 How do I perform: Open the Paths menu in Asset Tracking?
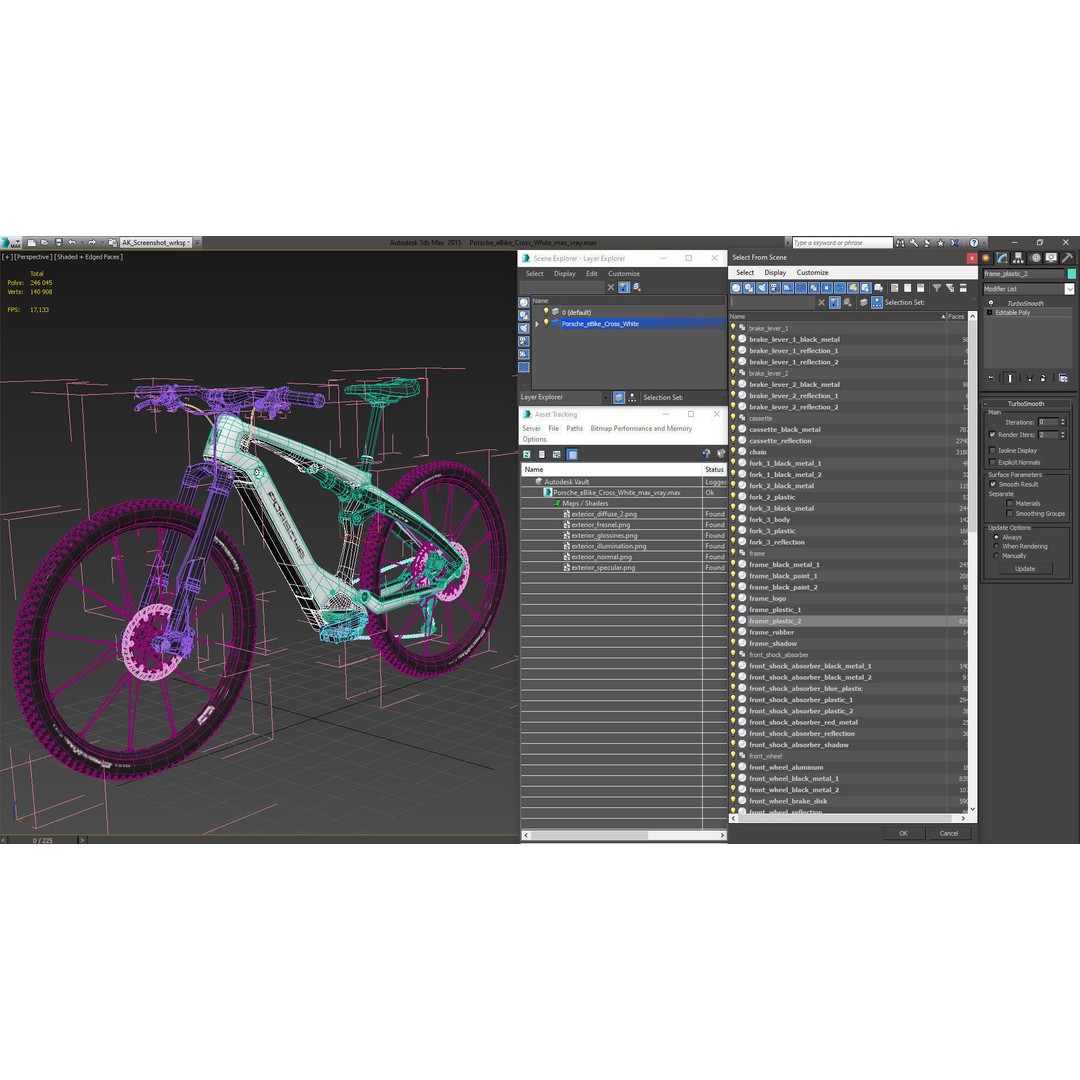[574, 428]
